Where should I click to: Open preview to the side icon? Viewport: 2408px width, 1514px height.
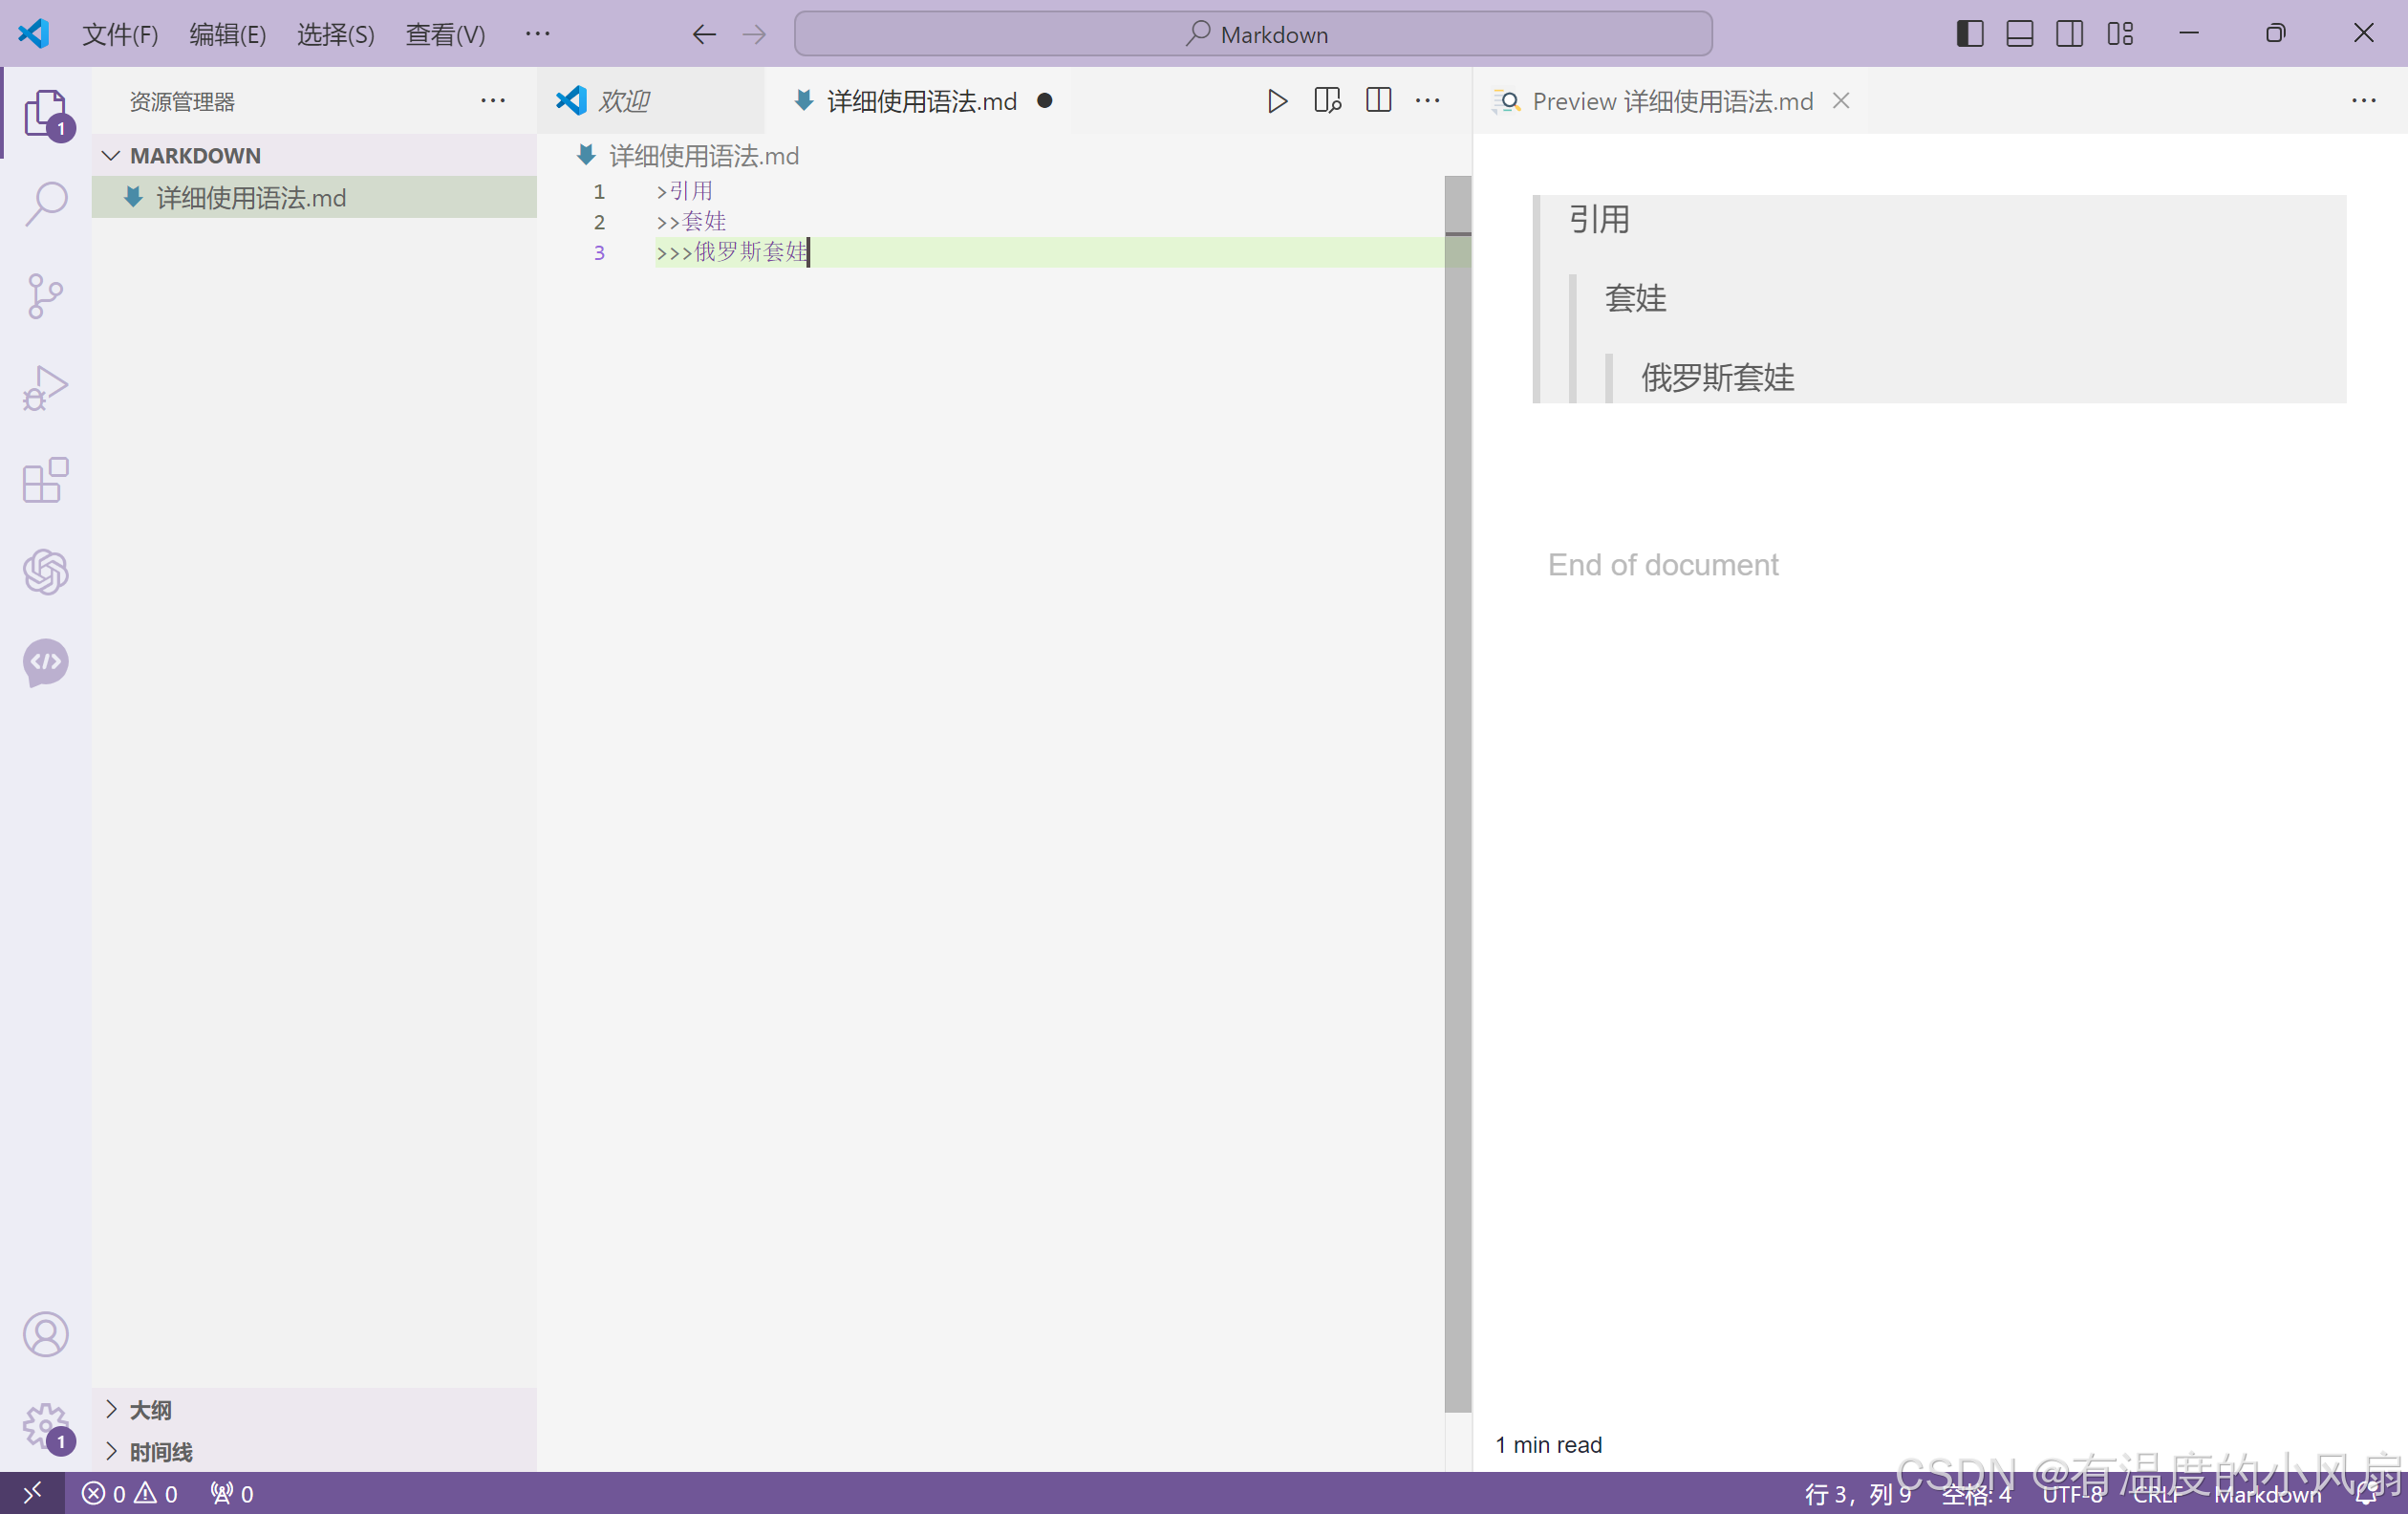1327,101
